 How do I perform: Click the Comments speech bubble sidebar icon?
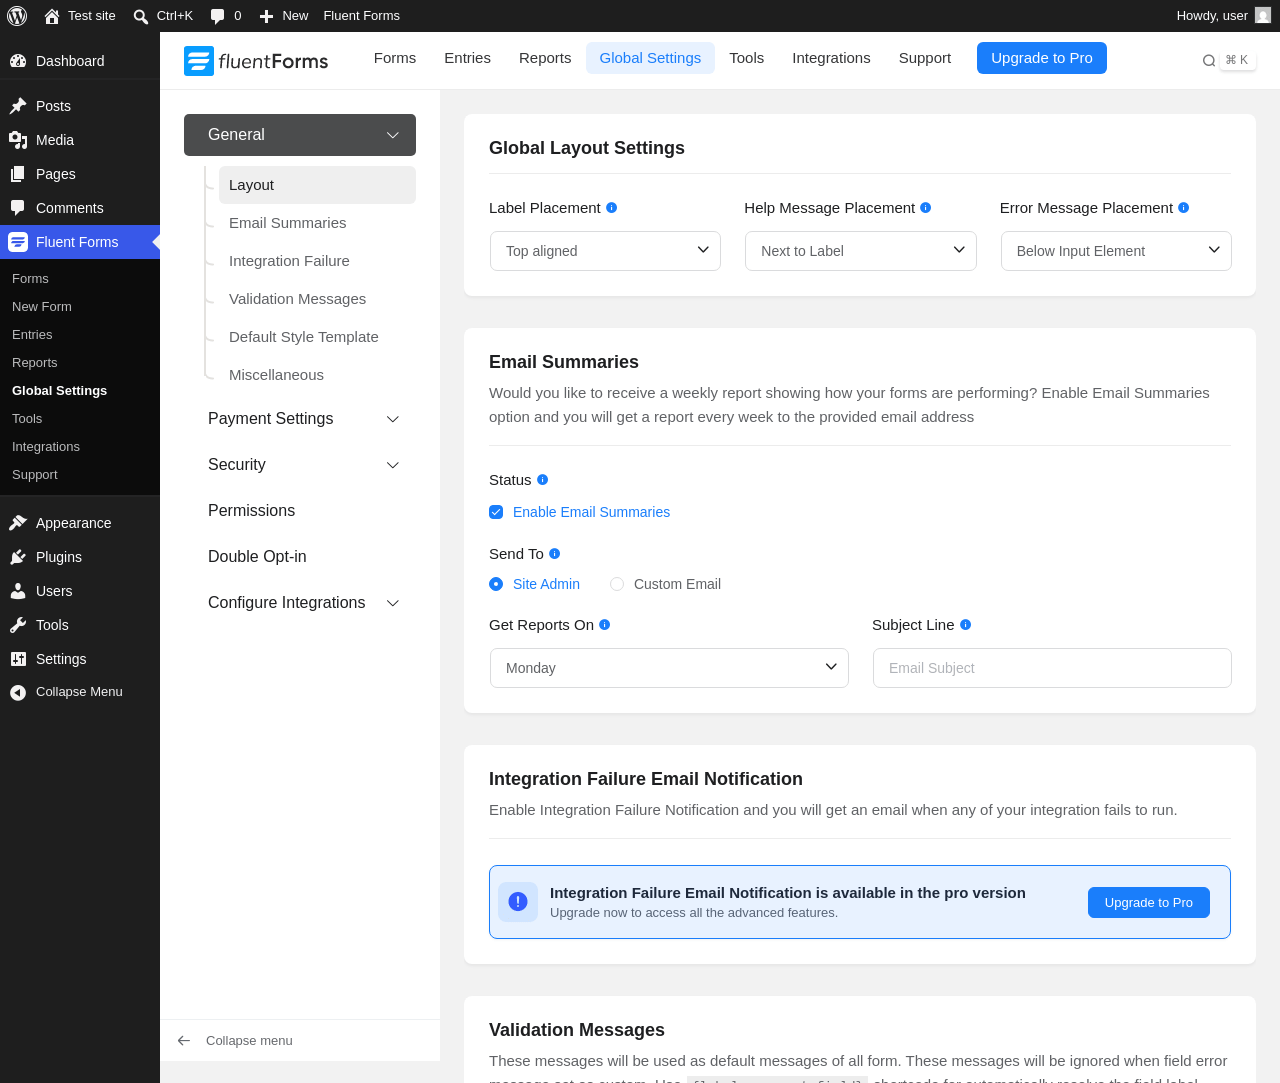pos(18,208)
